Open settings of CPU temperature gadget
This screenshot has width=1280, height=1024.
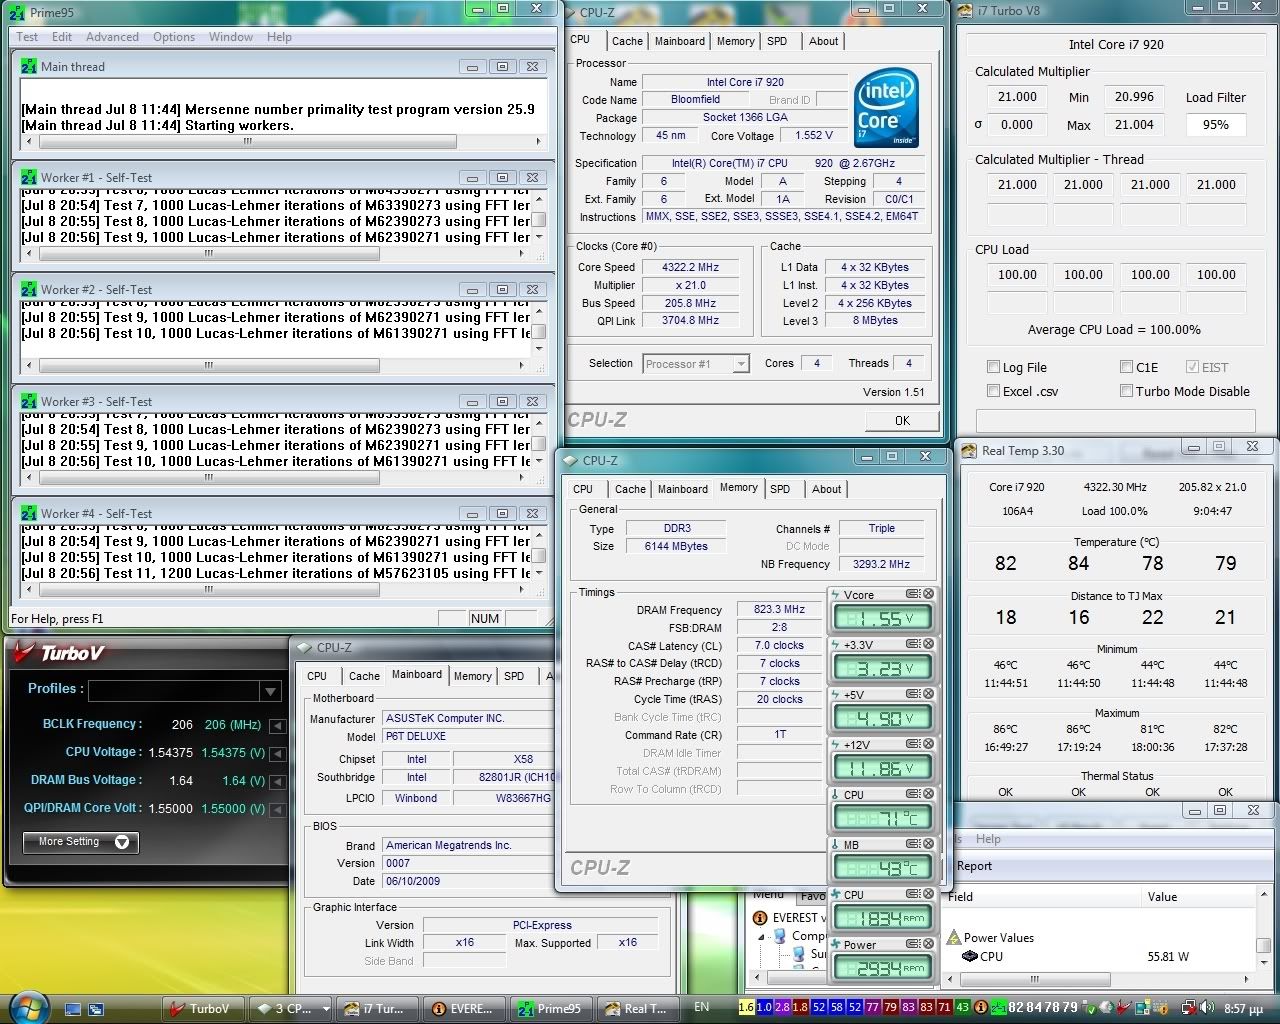(913, 794)
